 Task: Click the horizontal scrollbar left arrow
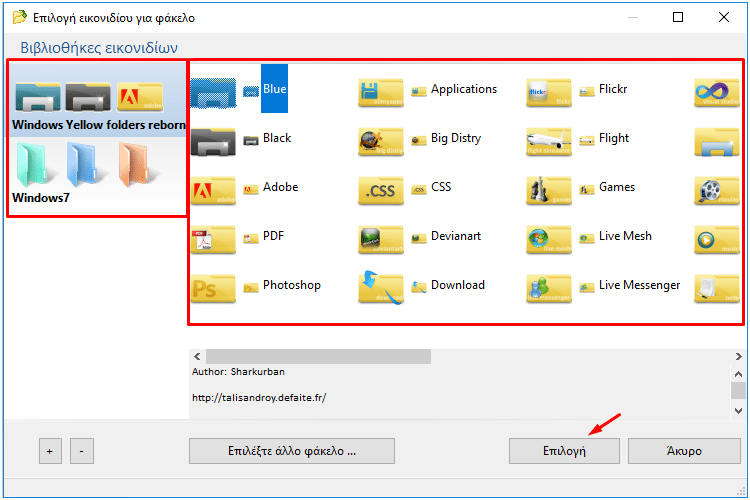coord(197,356)
